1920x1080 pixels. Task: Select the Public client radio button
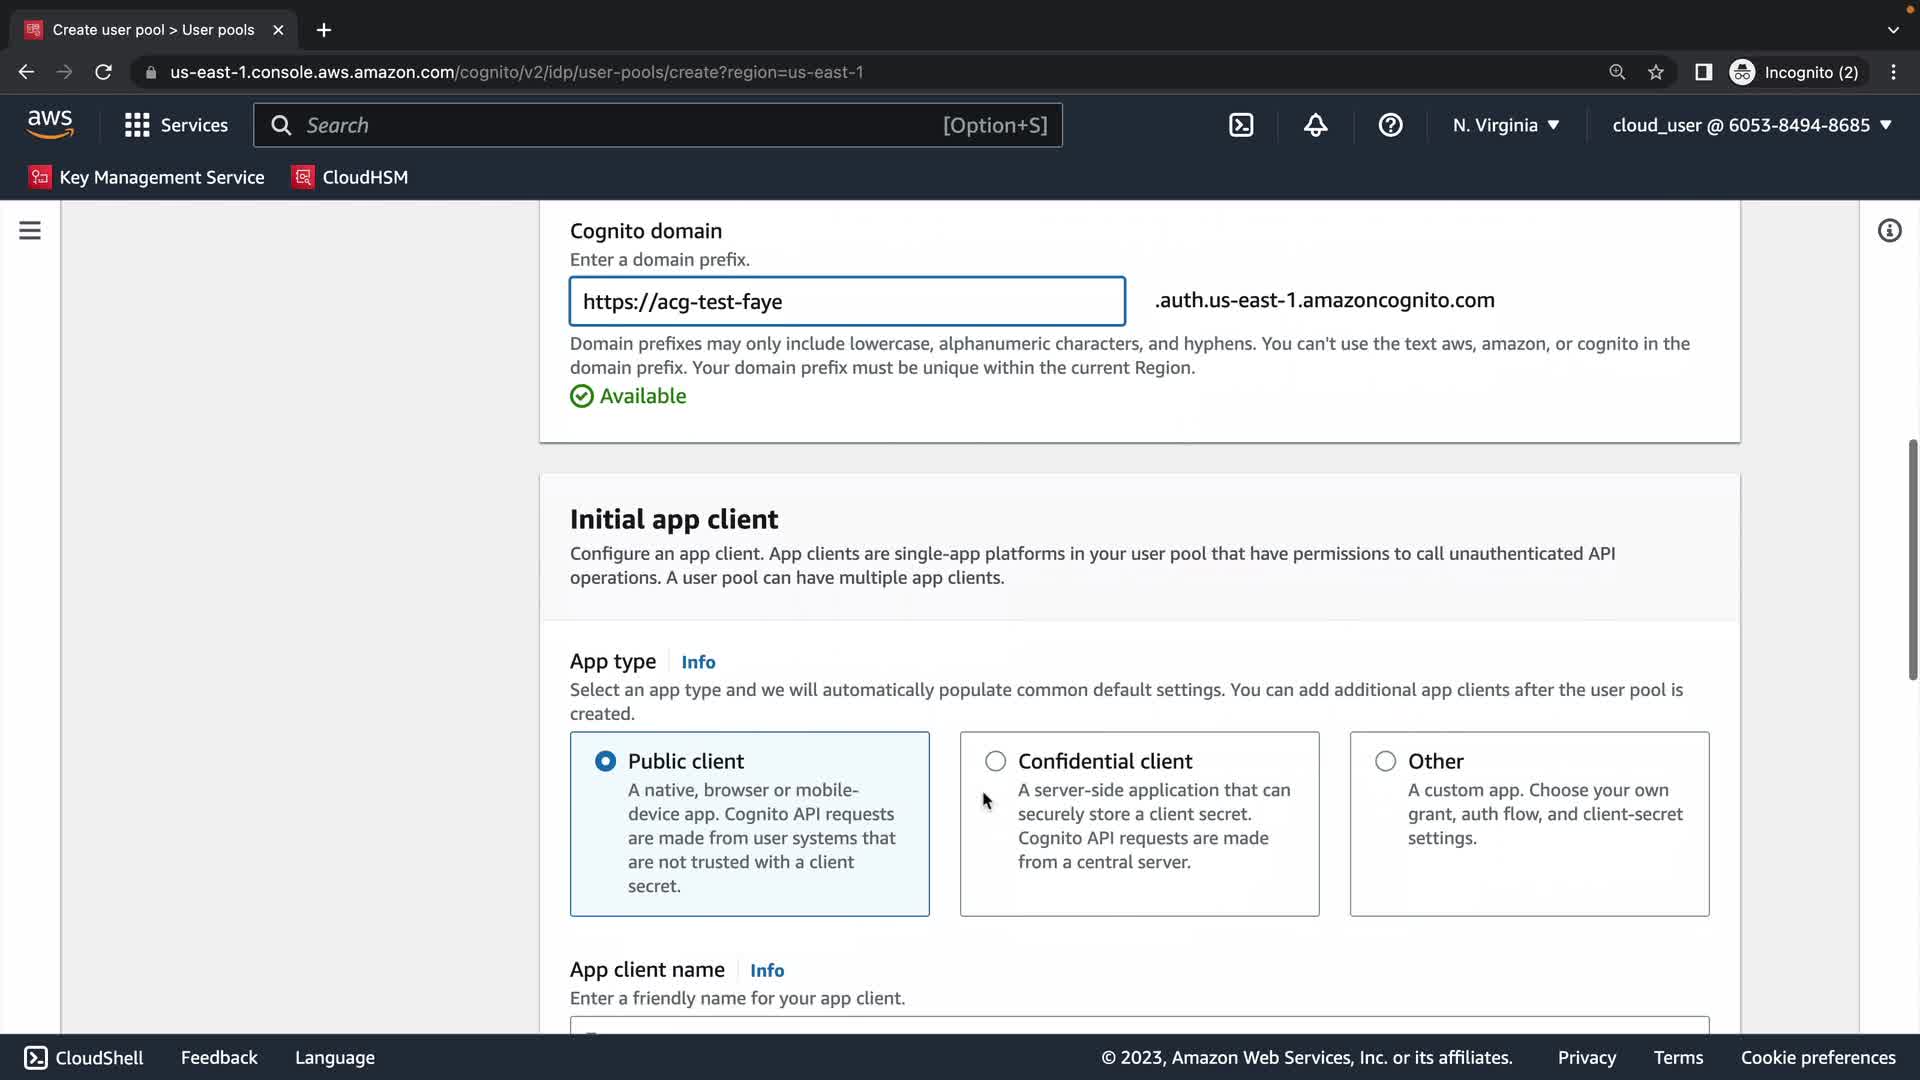coord(606,761)
